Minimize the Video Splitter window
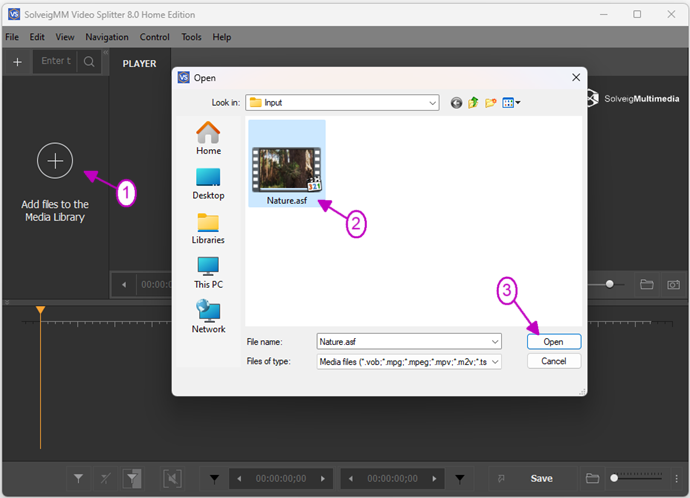Viewport: 690px width, 498px height. point(604,15)
